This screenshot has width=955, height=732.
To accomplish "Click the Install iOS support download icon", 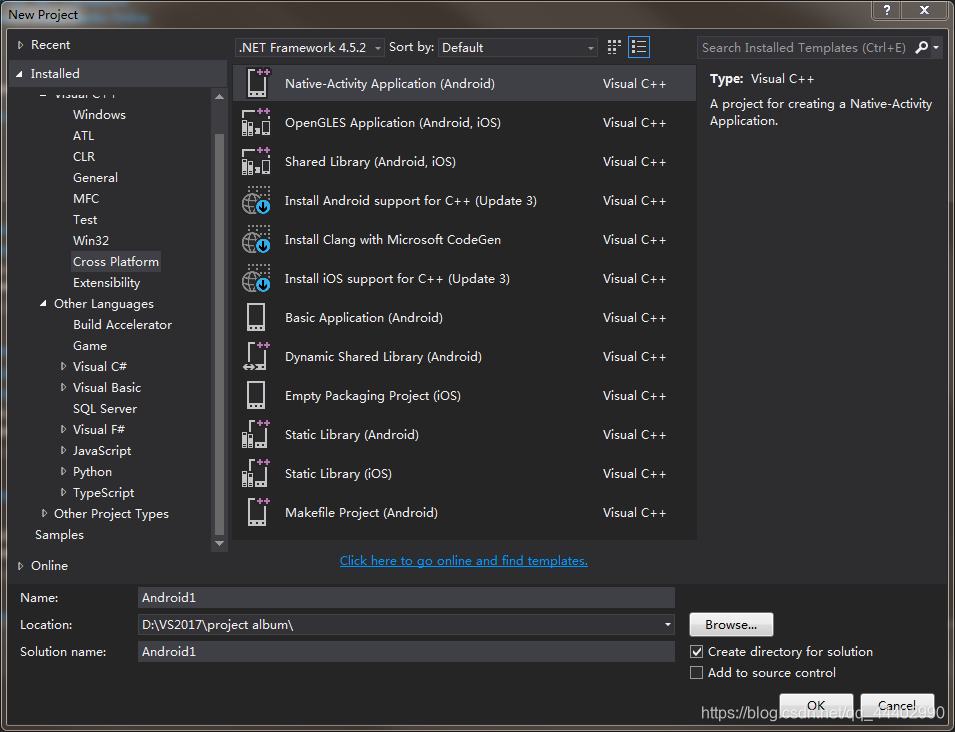I will (x=256, y=278).
